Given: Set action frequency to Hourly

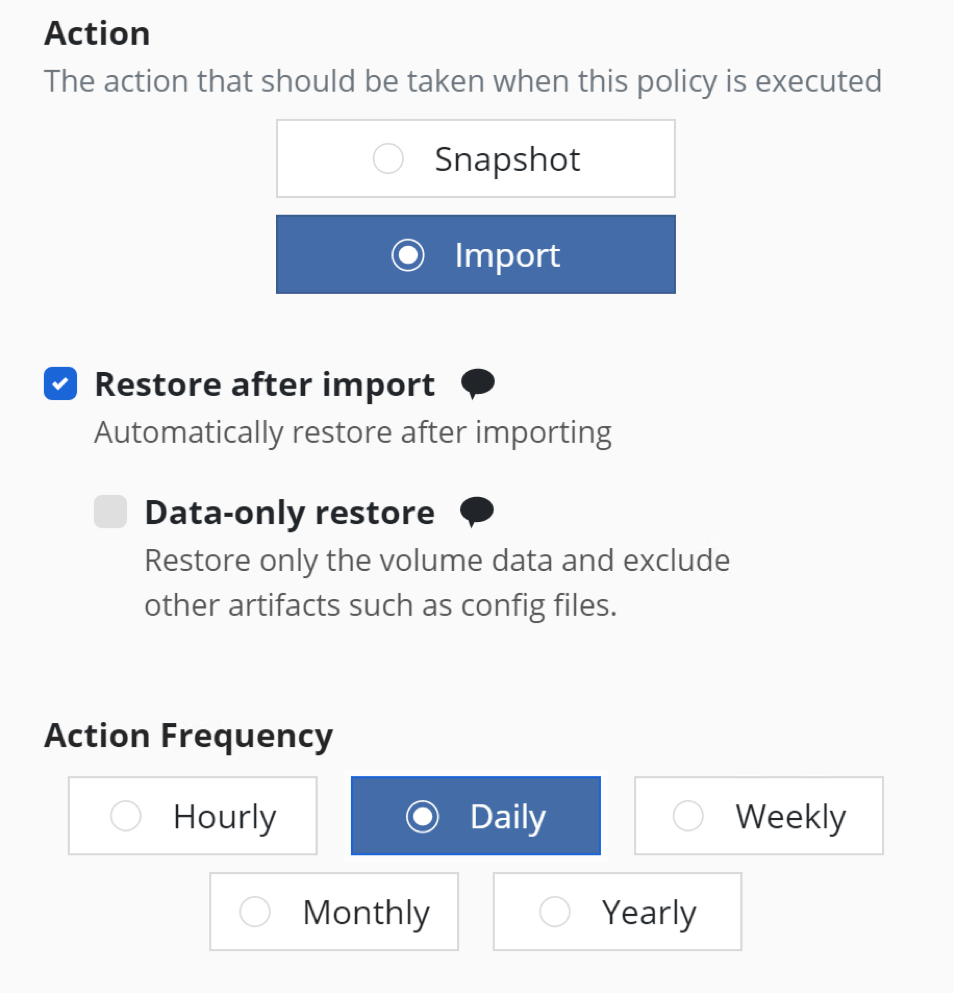Looking at the screenshot, I should coord(193,816).
